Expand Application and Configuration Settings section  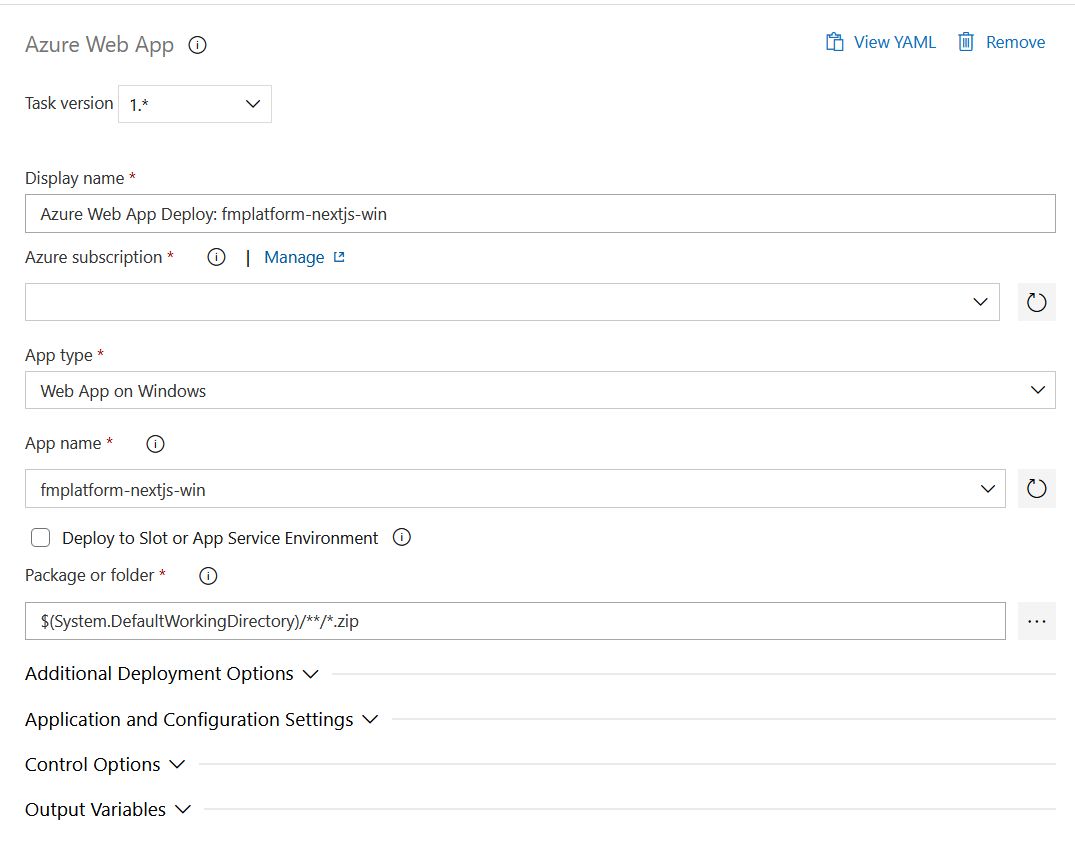coord(201,719)
